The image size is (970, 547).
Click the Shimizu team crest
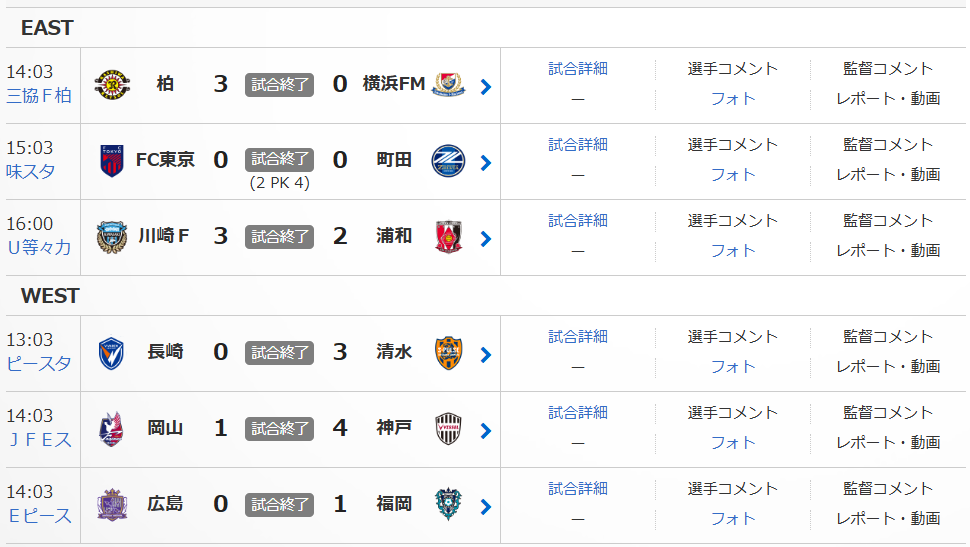(x=449, y=353)
